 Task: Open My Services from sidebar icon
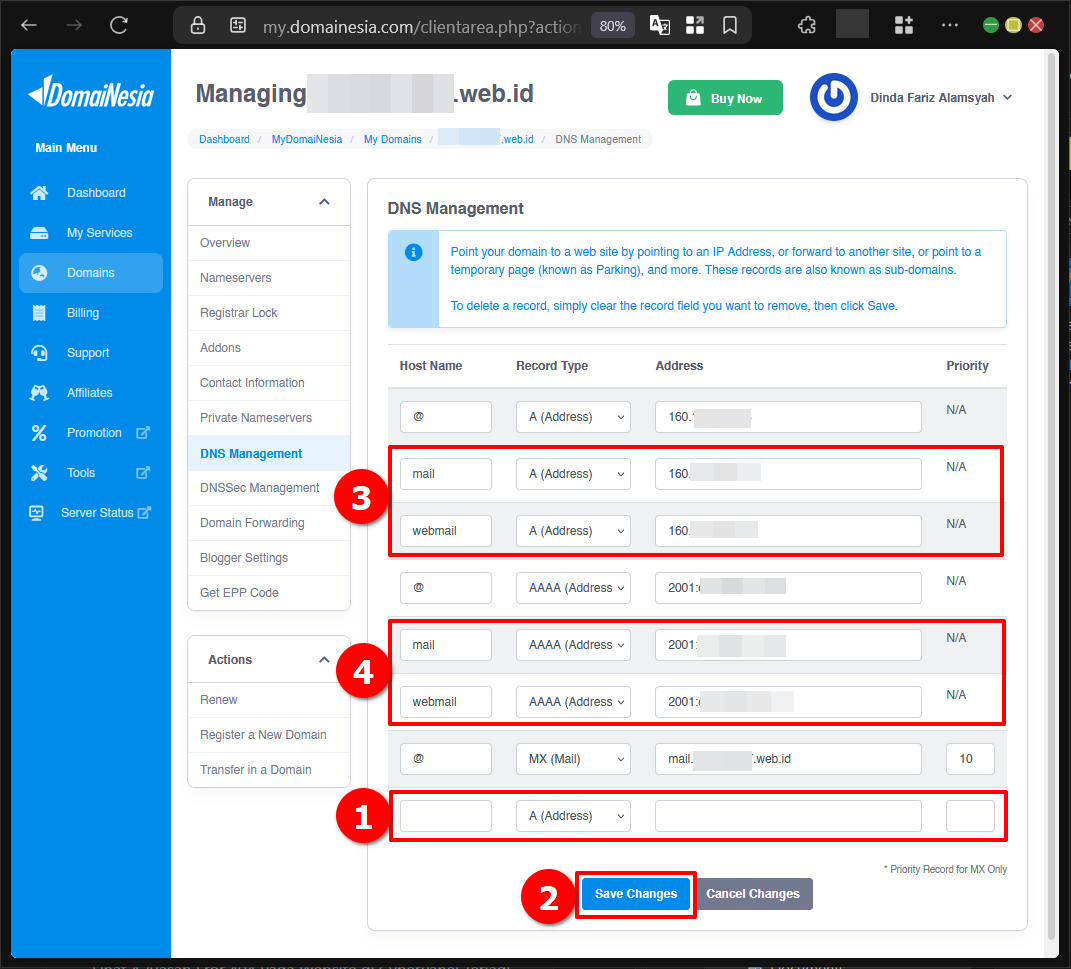[39, 232]
